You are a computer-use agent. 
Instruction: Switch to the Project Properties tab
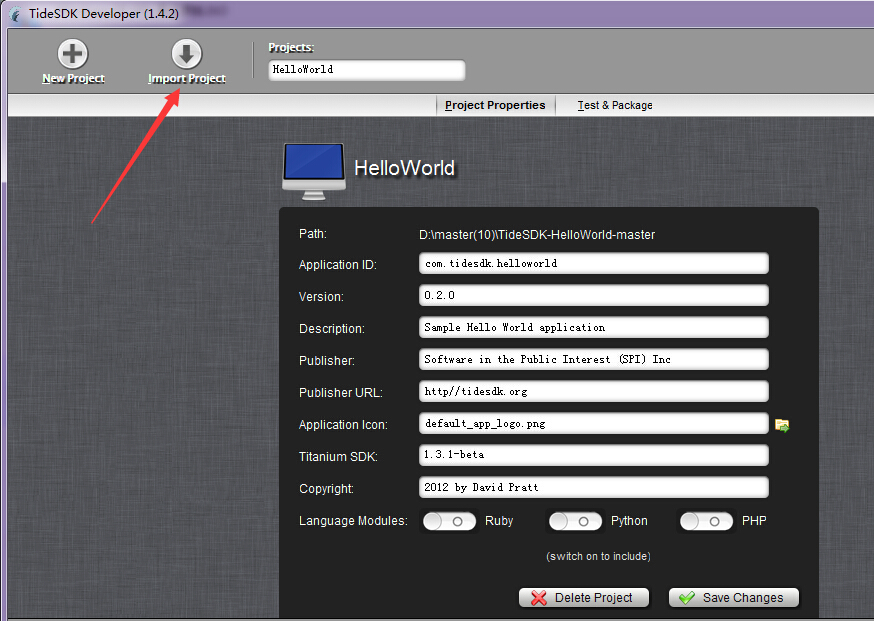pyautogui.click(x=495, y=105)
